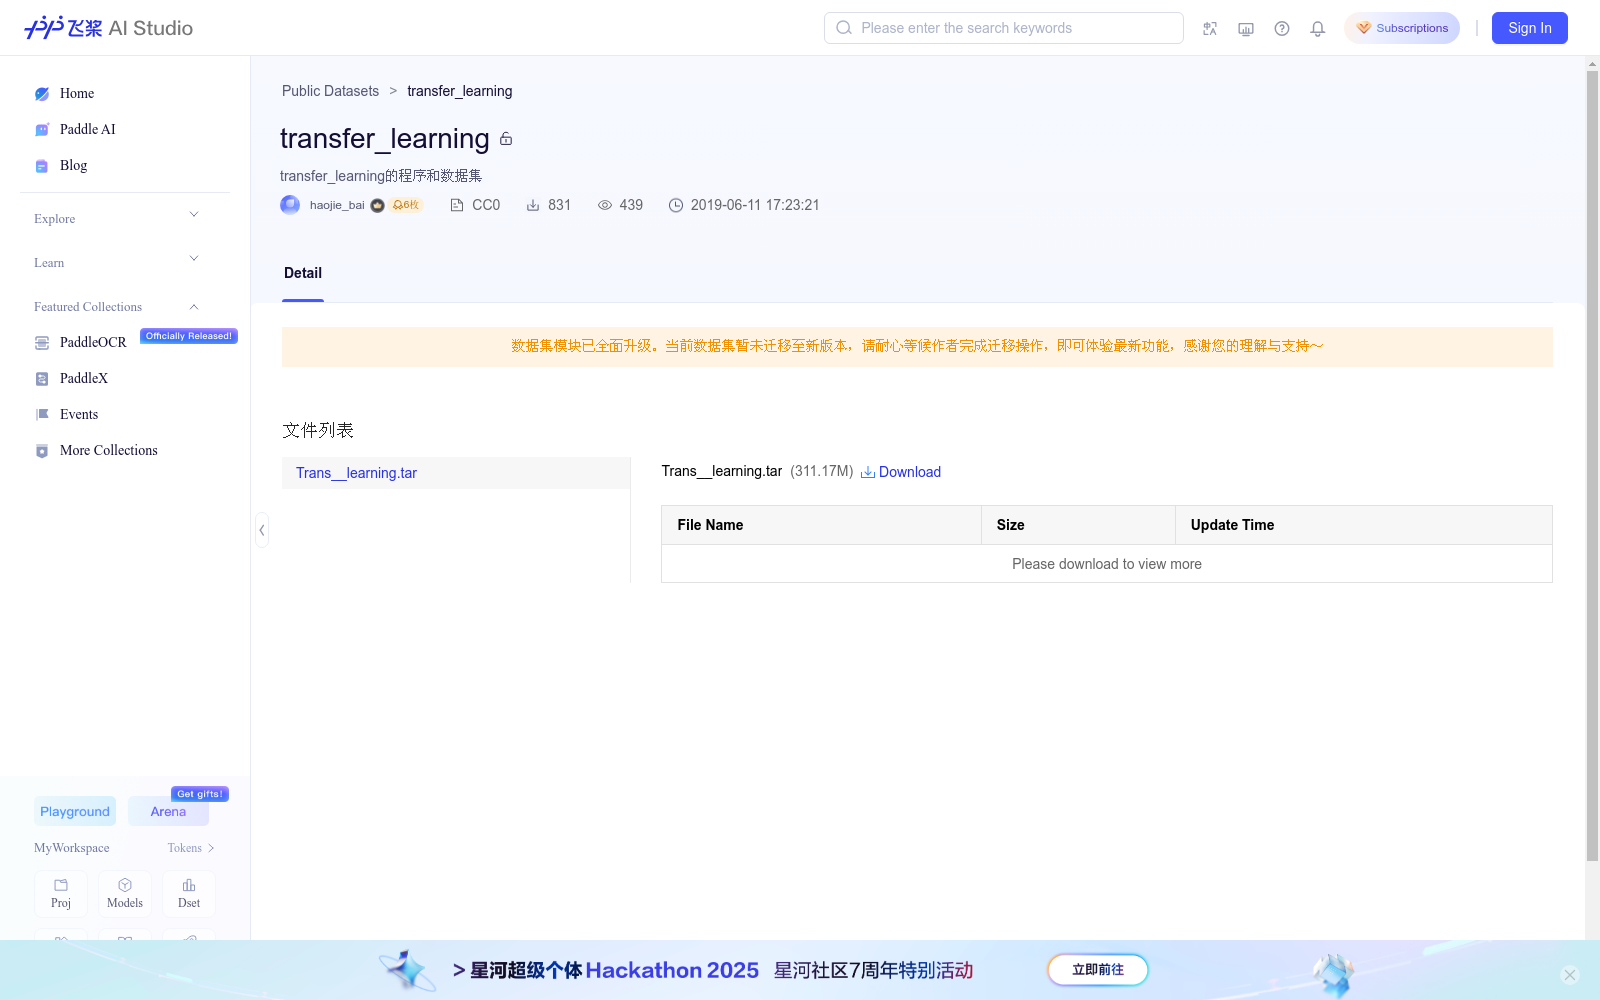Click the views eye icon
The width and height of the screenshot is (1600, 1000).
(x=605, y=205)
